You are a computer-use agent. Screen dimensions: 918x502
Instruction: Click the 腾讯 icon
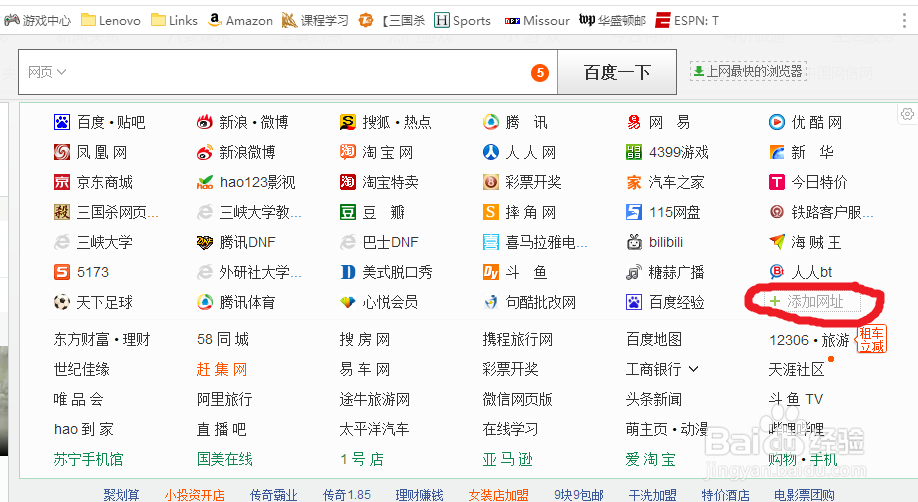pos(491,122)
